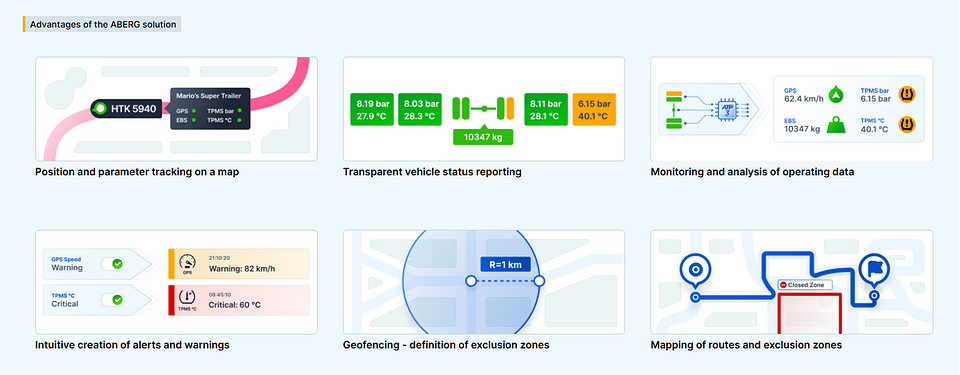Click the R=1 km radius label
The height and width of the screenshot is (375, 960).
click(506, 265)
